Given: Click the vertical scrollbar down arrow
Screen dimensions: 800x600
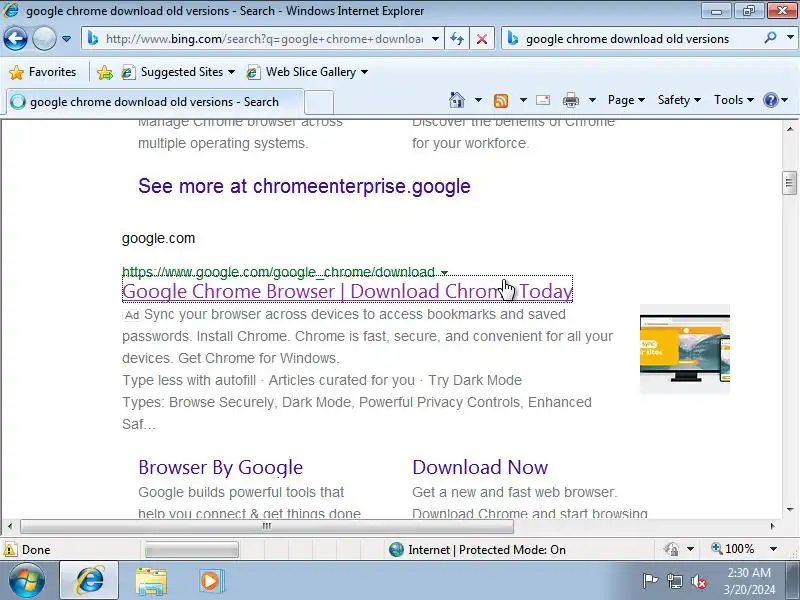Looking at the screenshot, I should pos(790,510).
